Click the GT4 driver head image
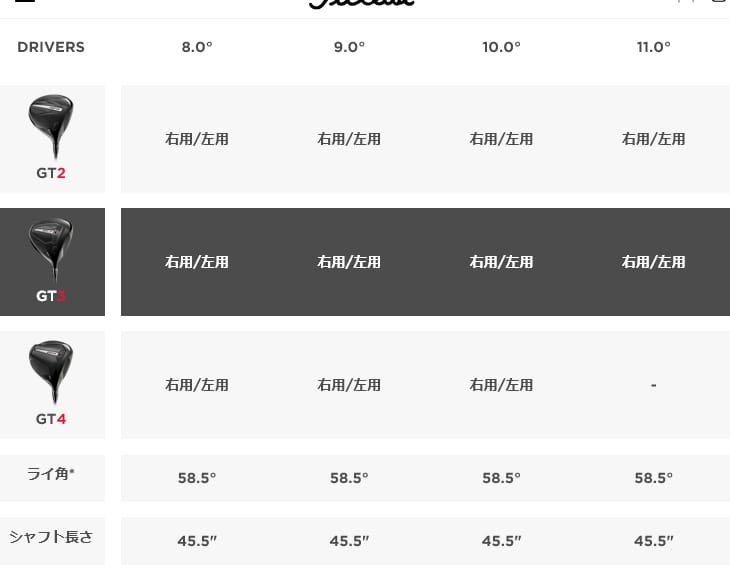Screen dimensions: 730x579 point(50,370)
